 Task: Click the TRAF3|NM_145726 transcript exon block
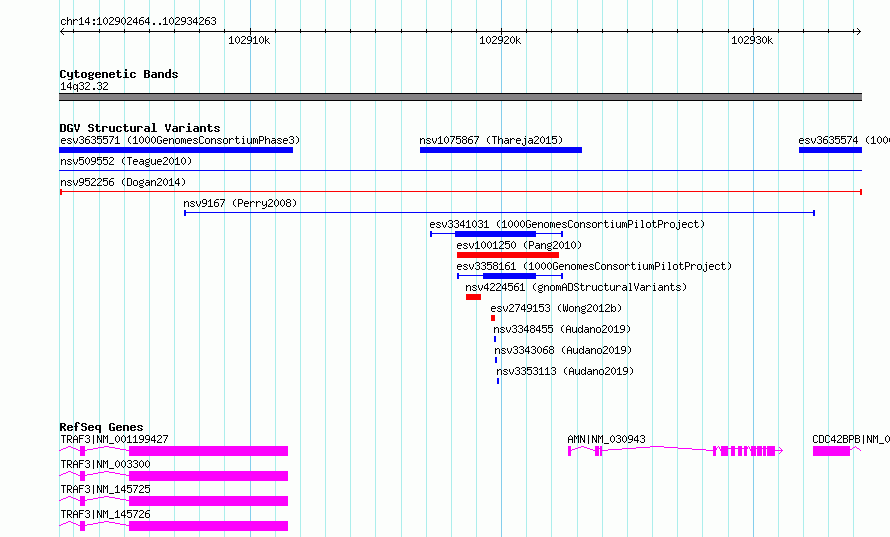pyautogui.click(x=208, y=526)
